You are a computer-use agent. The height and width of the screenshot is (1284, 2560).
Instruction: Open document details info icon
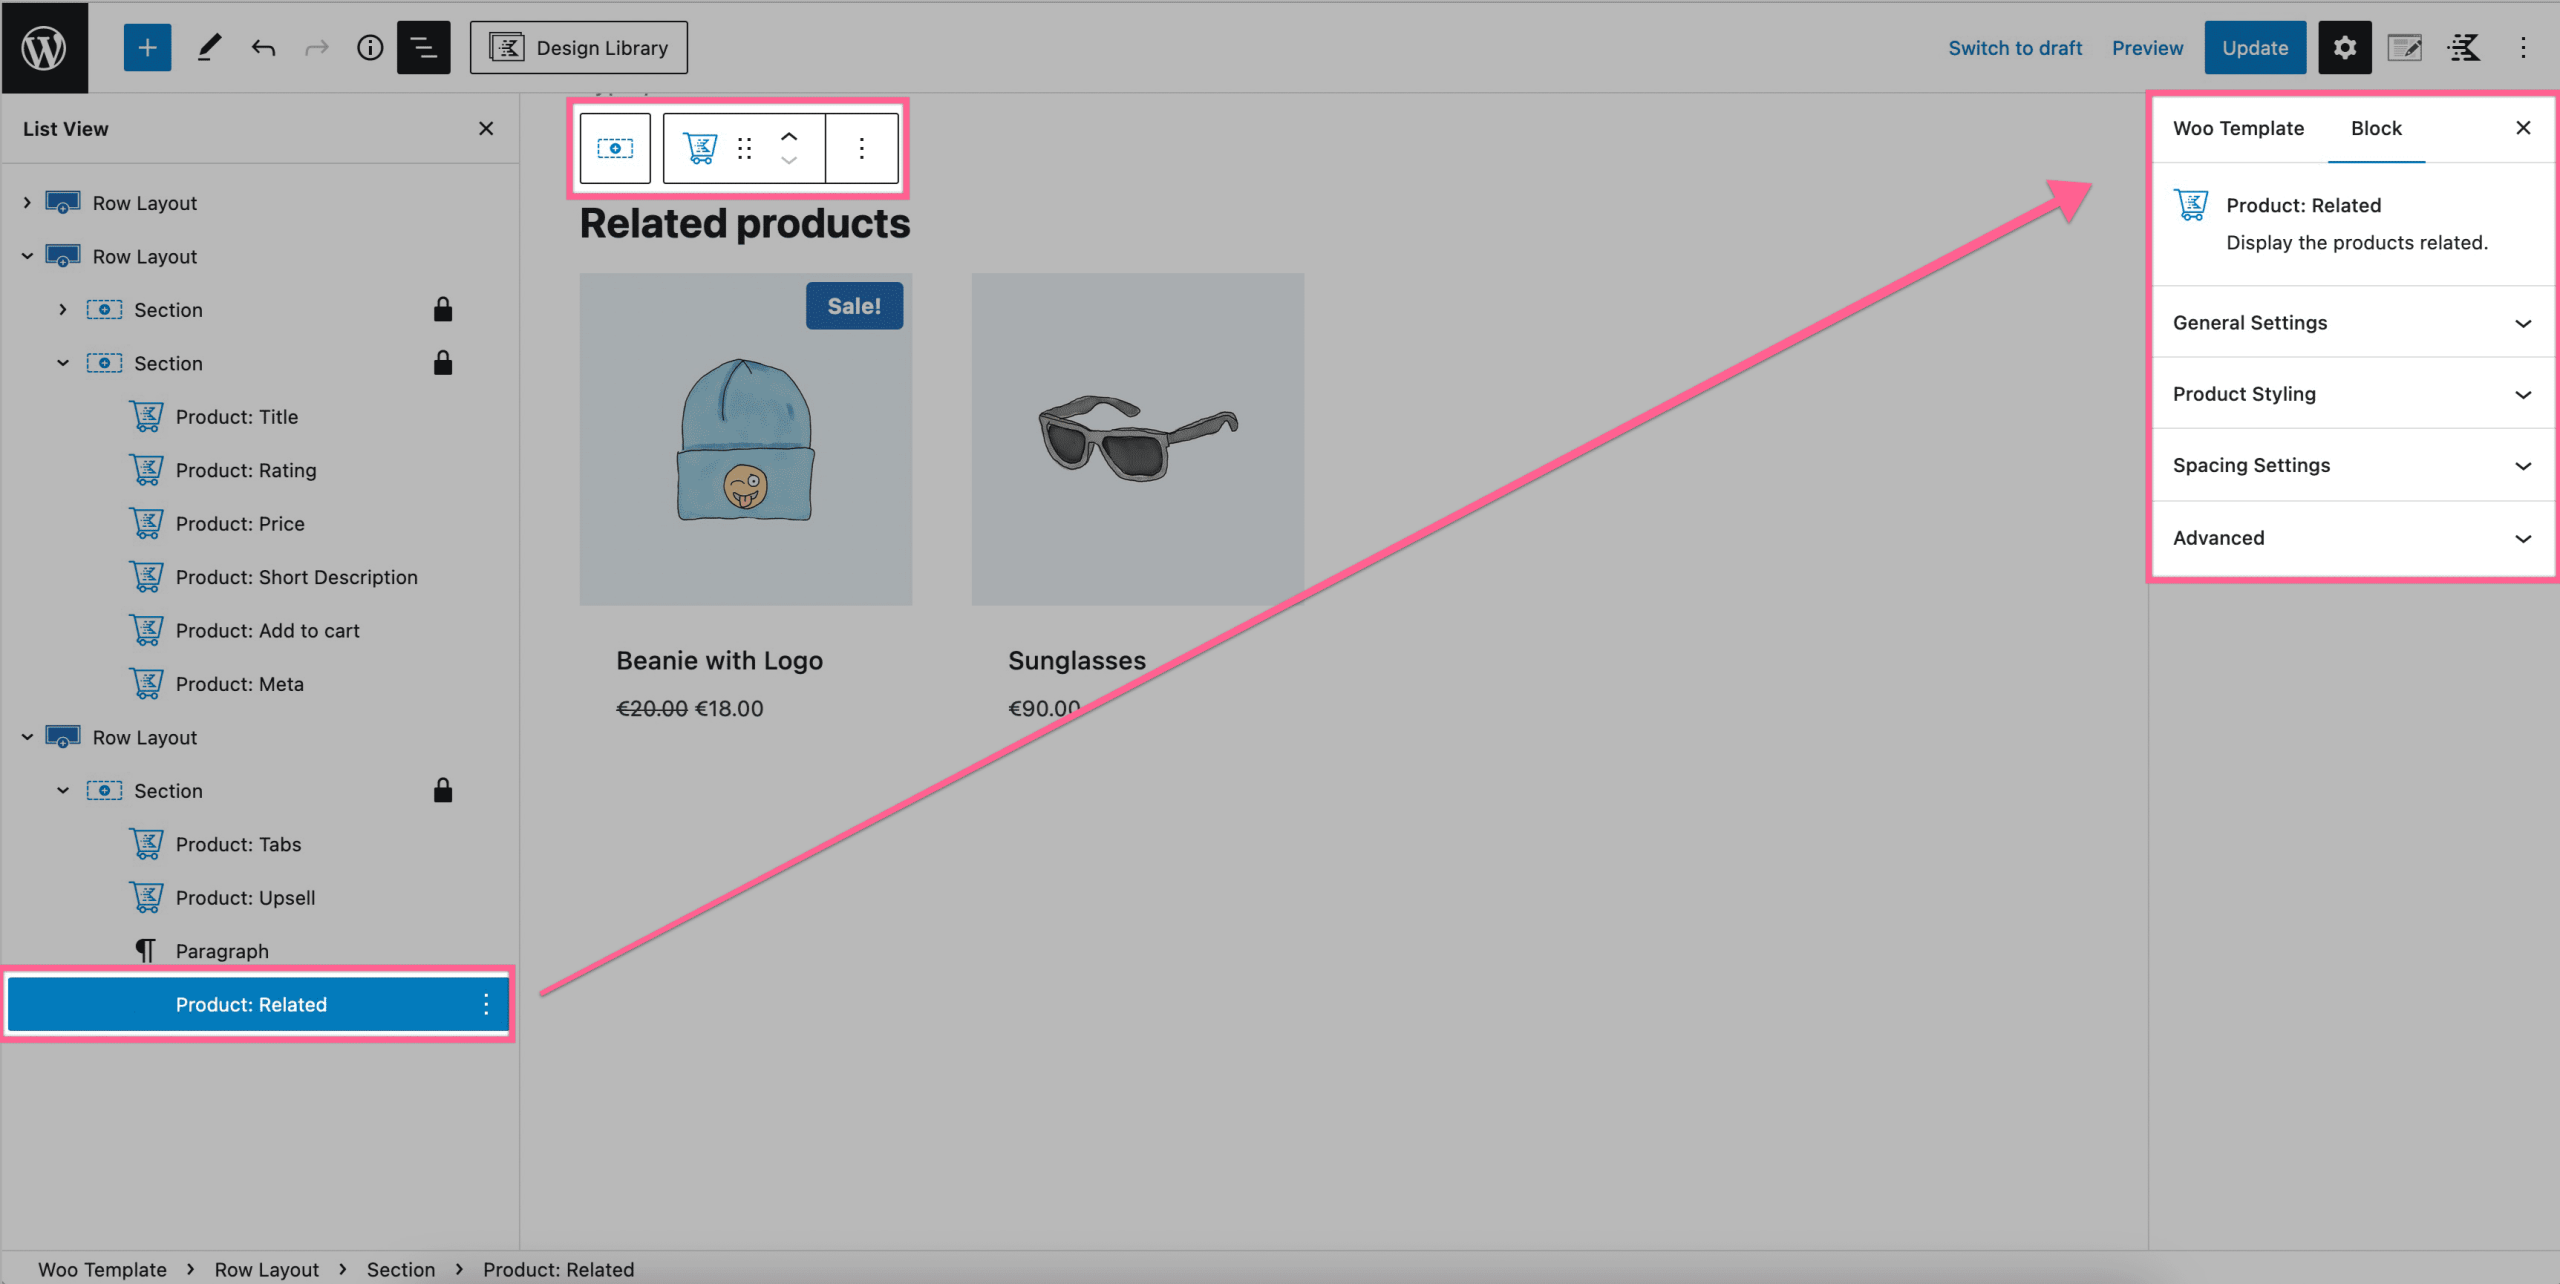pyautogui.click(x=370, y=47)
